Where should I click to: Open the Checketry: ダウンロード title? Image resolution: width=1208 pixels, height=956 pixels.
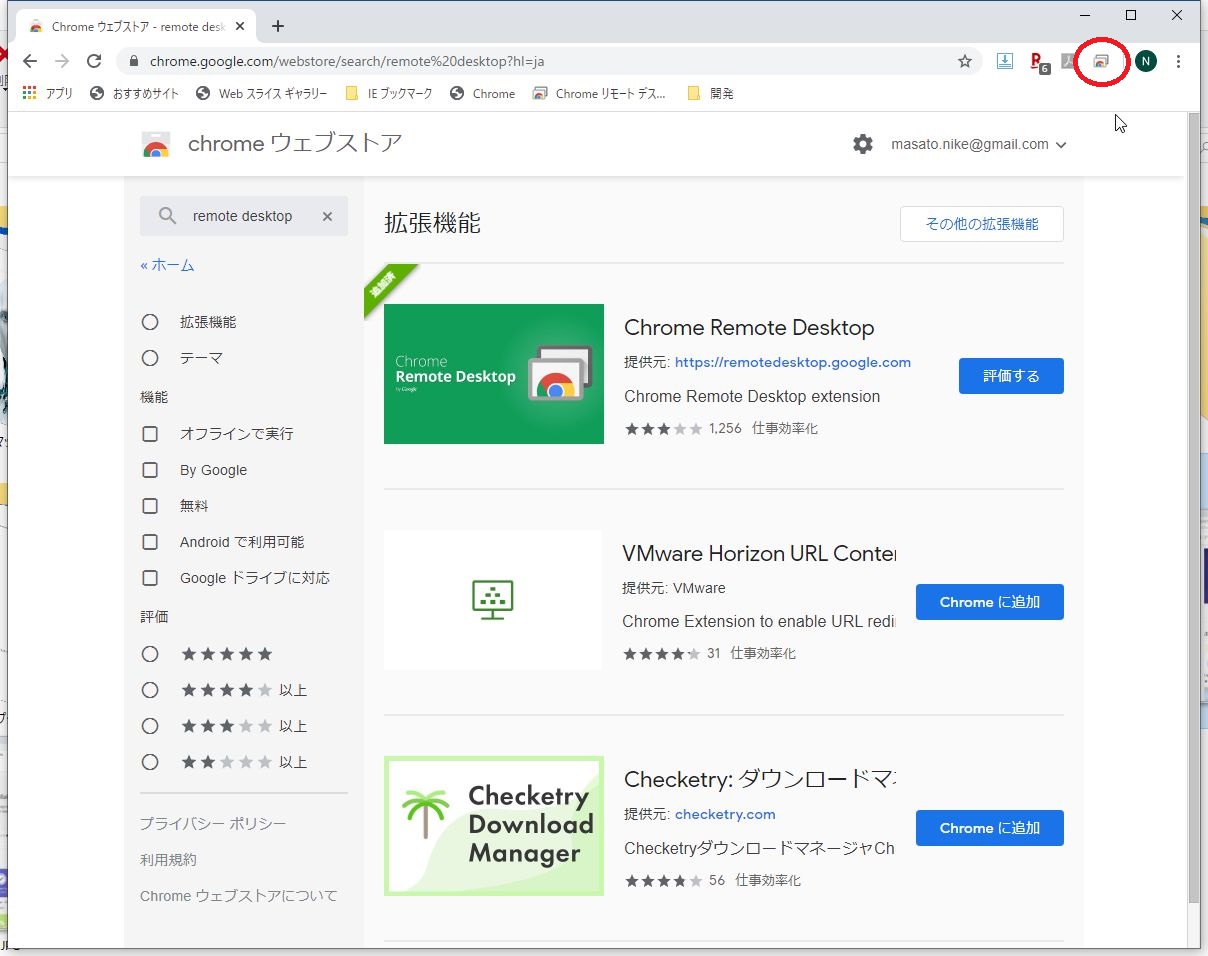click(x=760, y=780)
